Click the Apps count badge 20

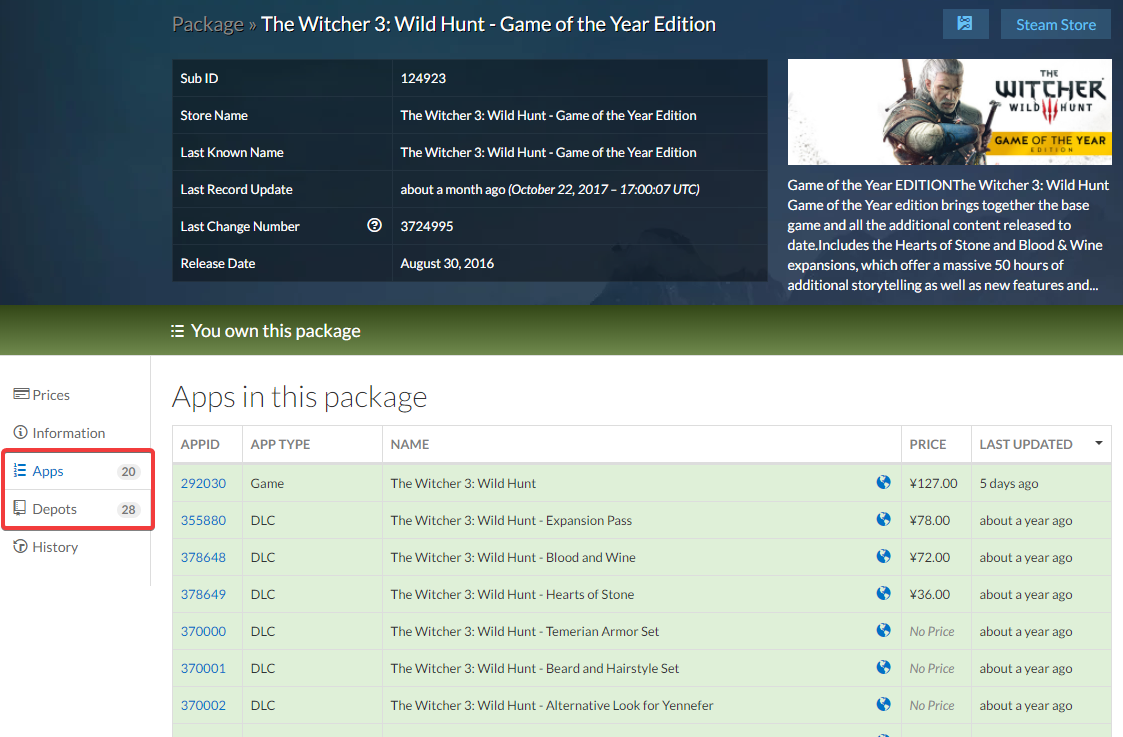[128, 471]
